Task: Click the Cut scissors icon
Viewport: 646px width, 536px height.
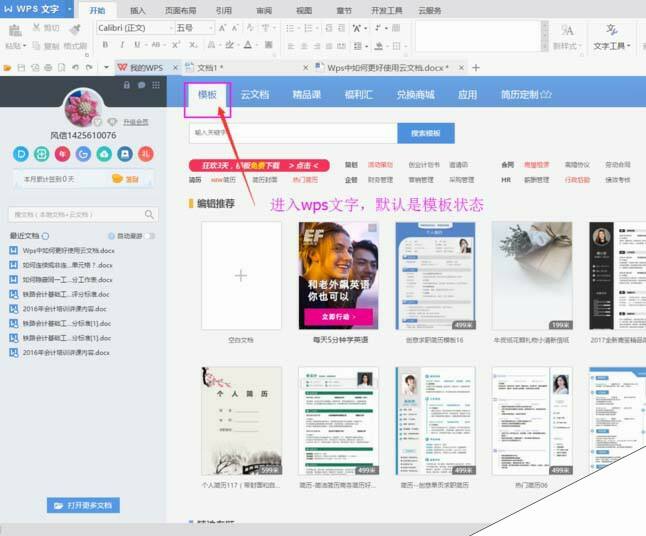Action: [x=36, y=28]
